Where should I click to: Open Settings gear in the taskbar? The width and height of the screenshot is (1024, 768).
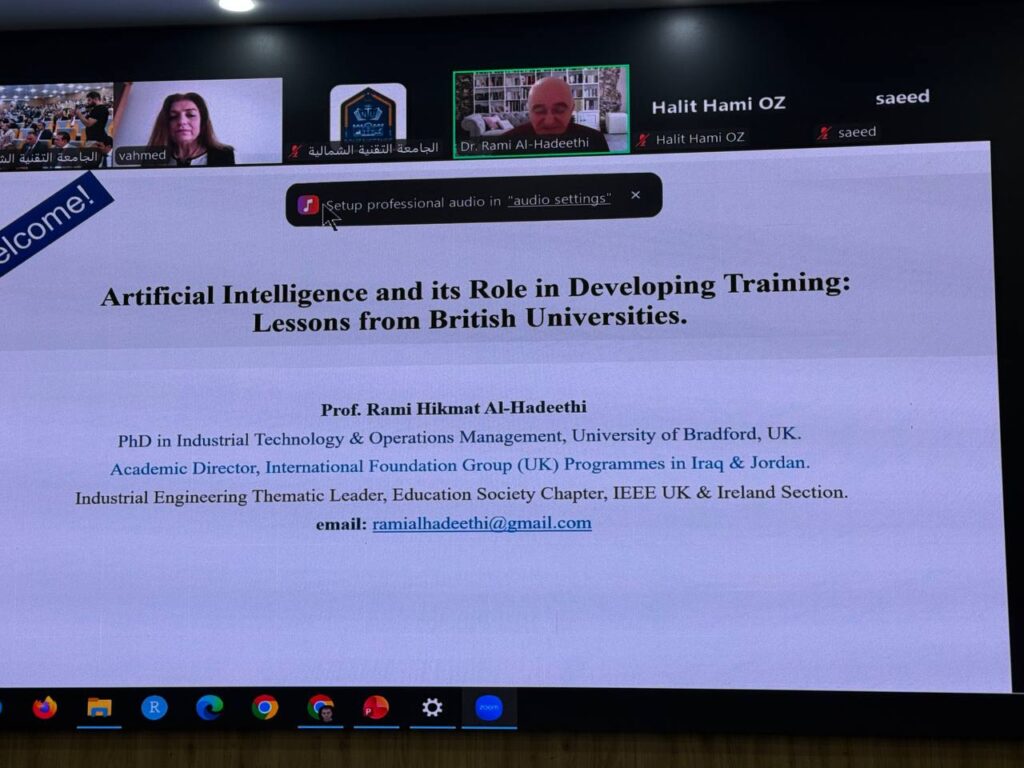pos(432,707)
